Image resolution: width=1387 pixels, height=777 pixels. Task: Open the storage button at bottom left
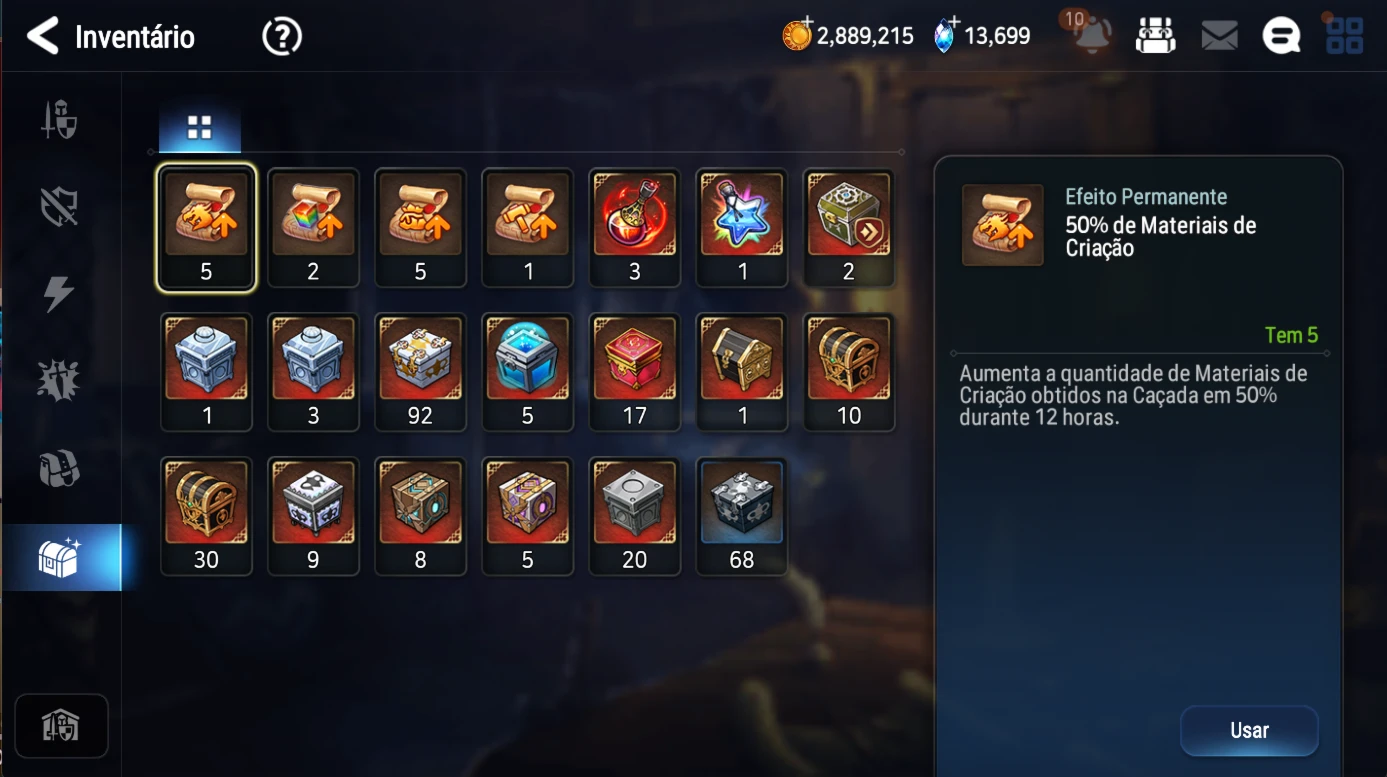tap(61, 726)
